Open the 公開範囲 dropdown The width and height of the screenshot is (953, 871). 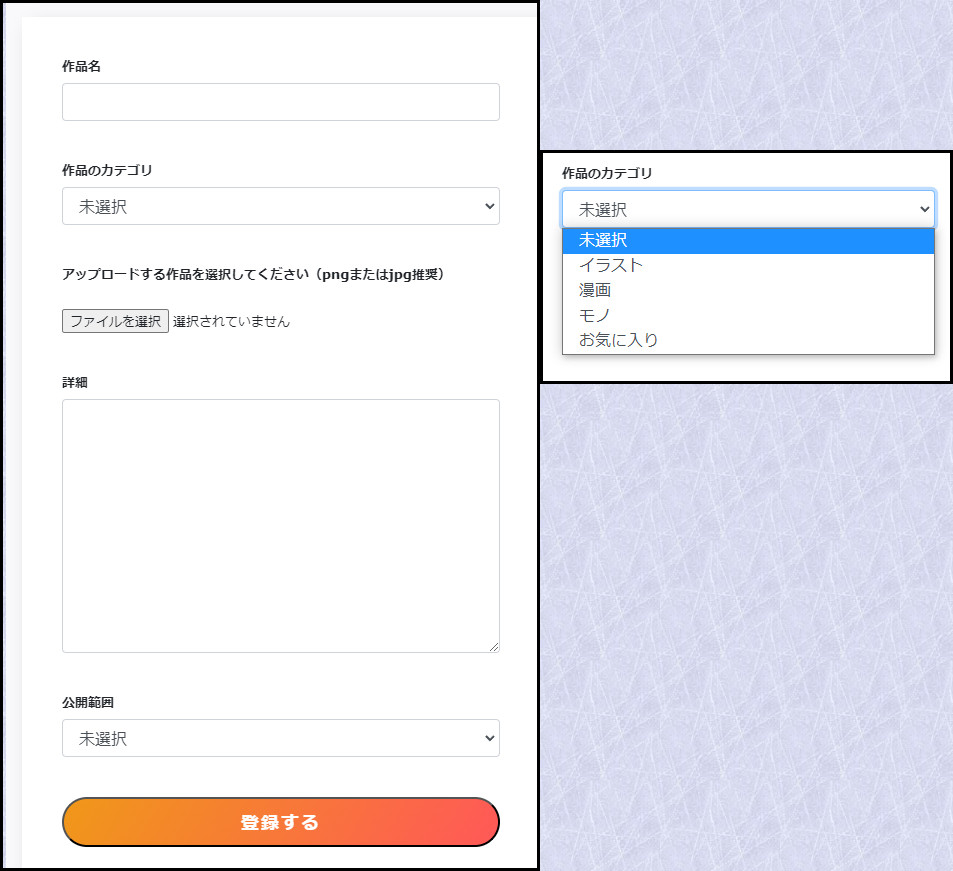281,738
